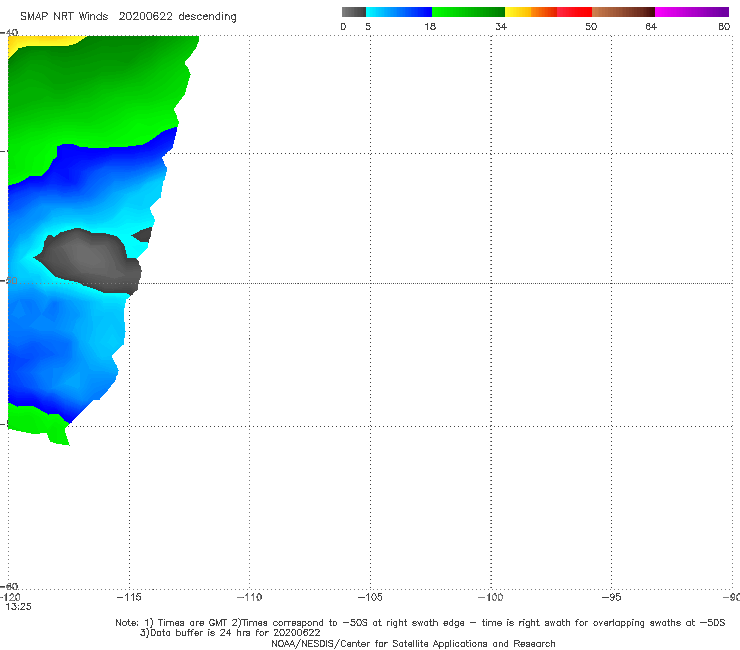
Task: Click the colorbar label '64'
Action: pyautogui.click(x=651, y=26)
